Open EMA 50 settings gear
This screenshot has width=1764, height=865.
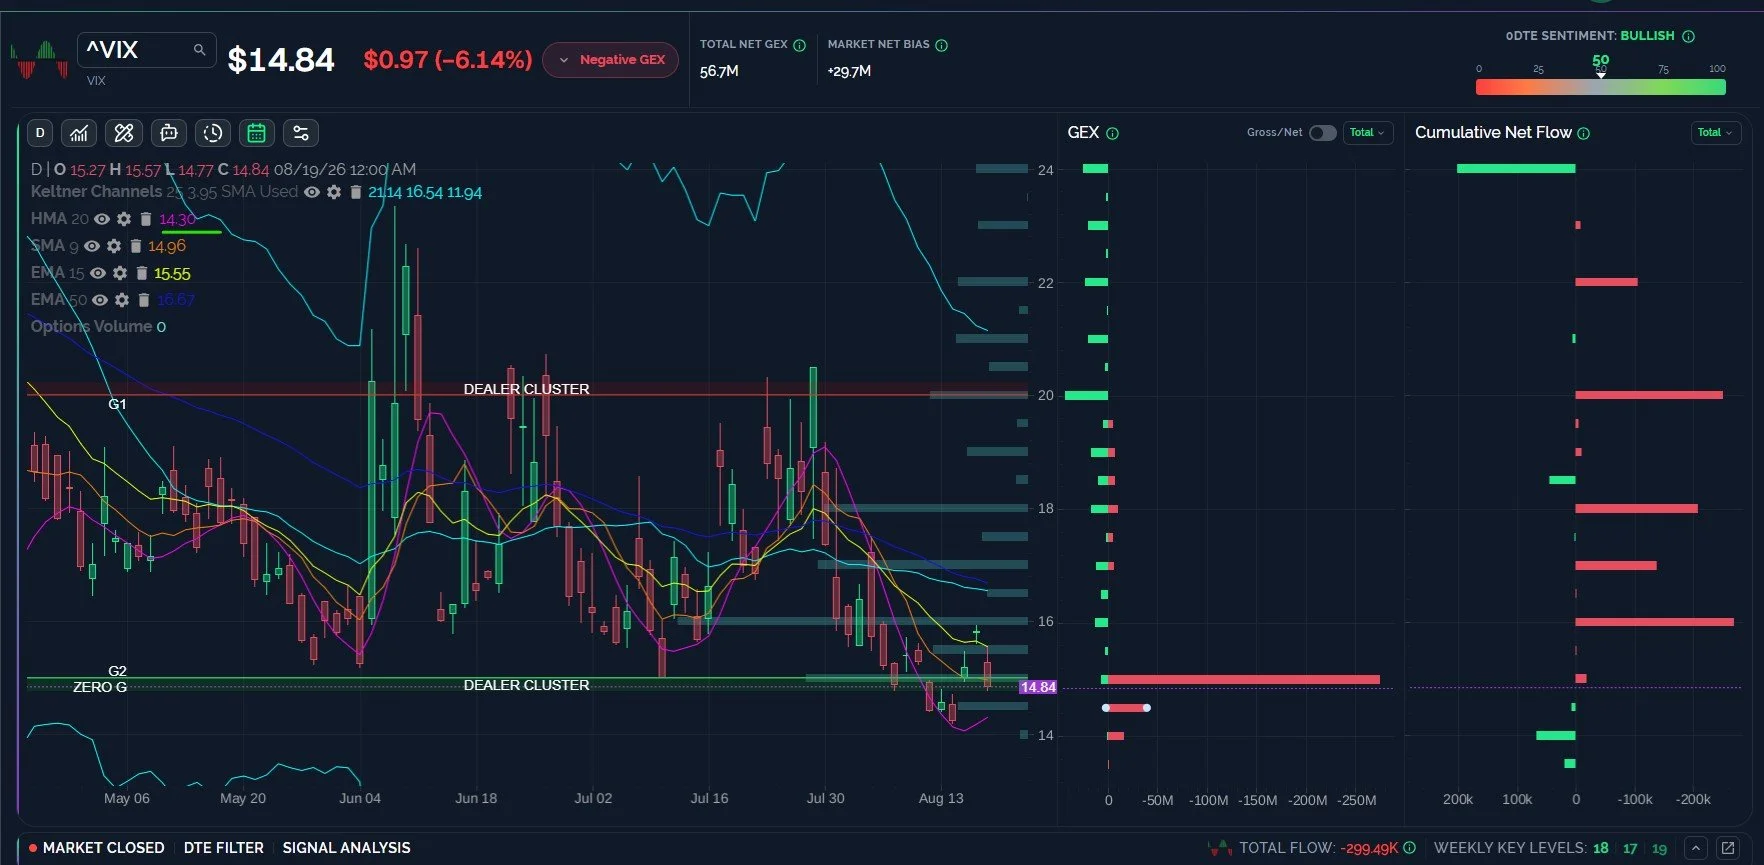[x=122, y=300]
